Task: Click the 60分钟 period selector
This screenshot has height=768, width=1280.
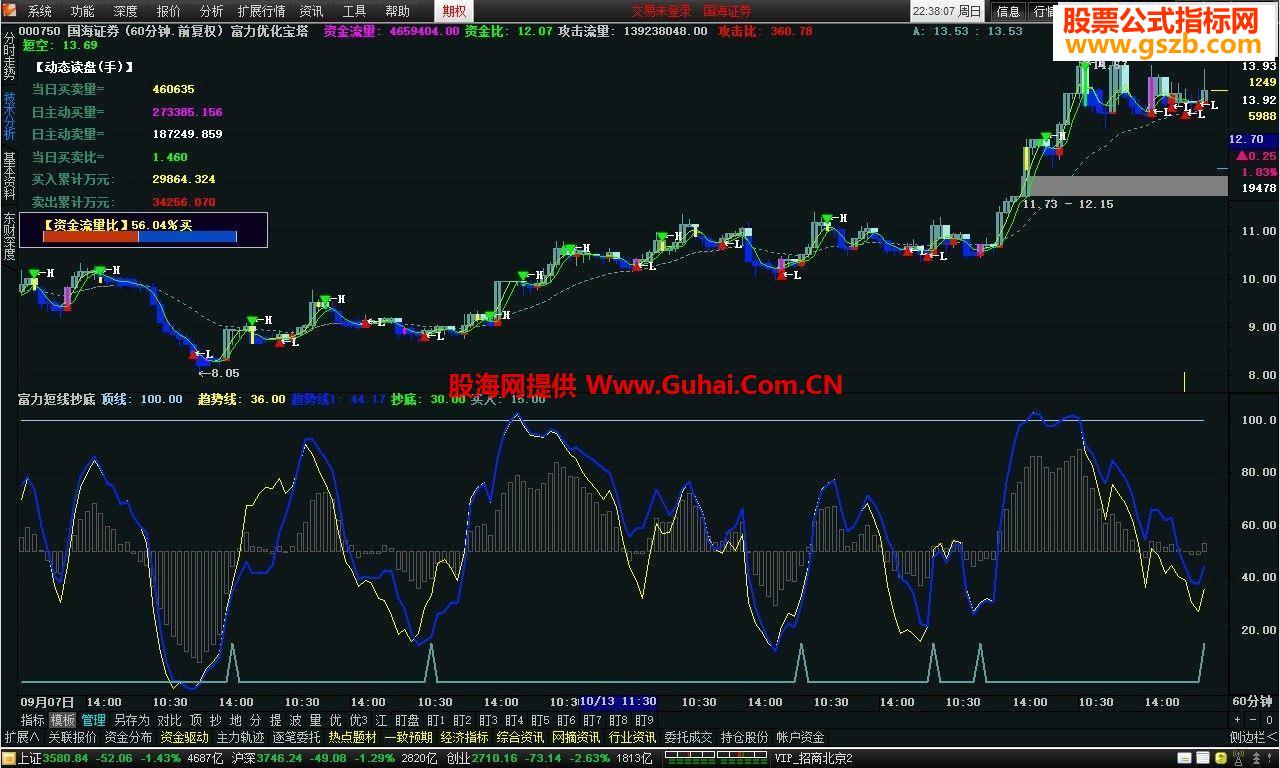Action: click(x=1252, y=702)
